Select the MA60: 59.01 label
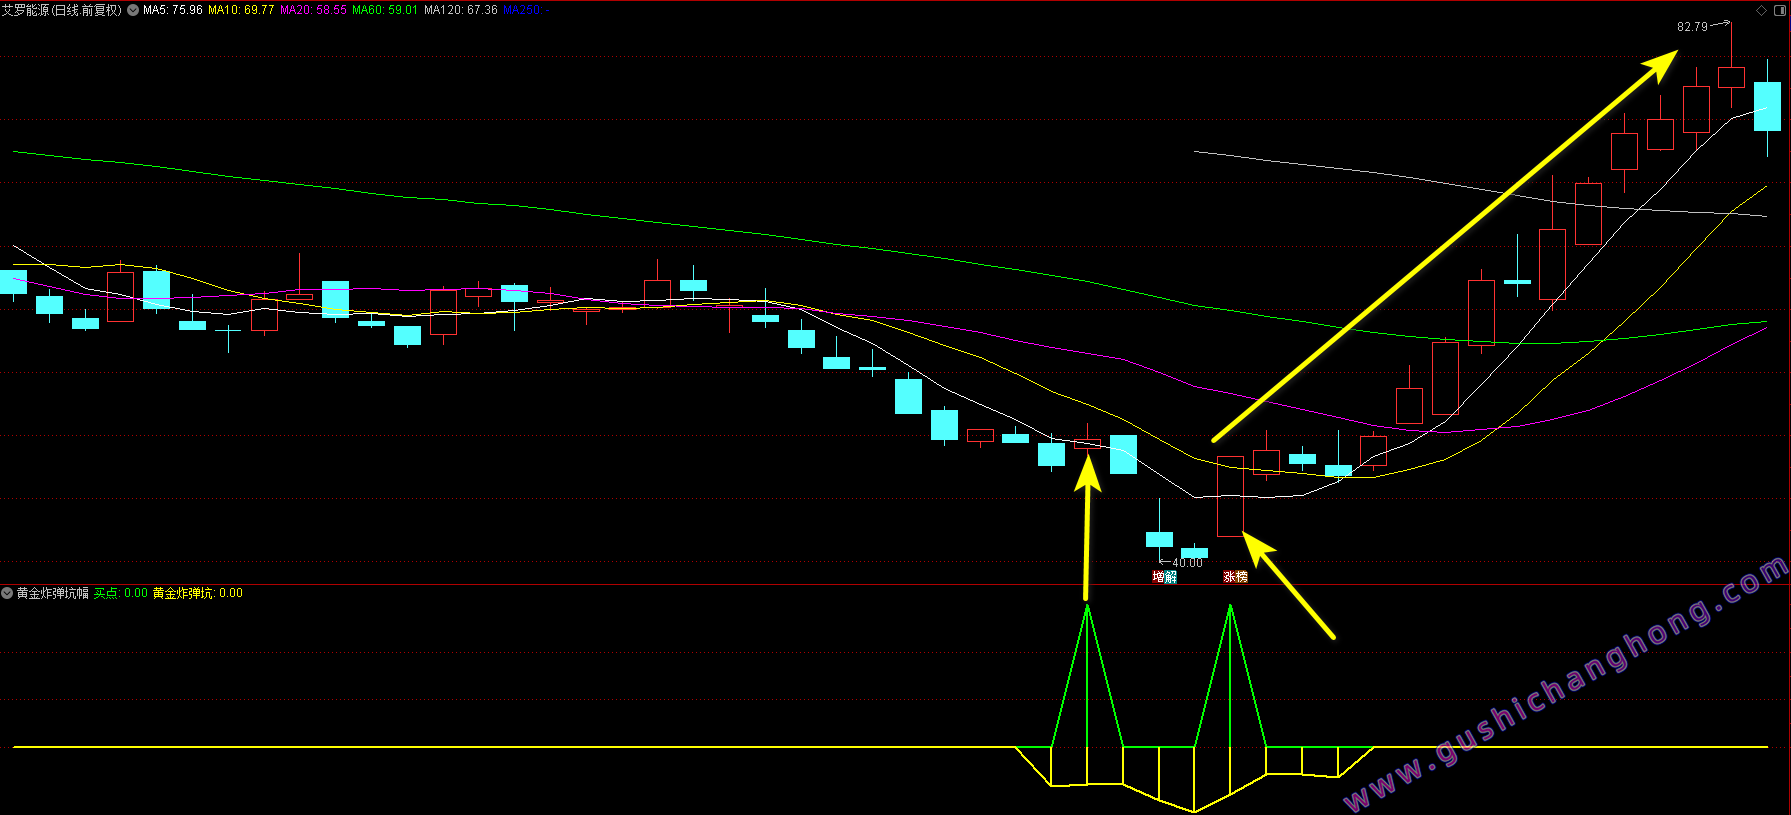1791x815 pixels. click(385, 10)
